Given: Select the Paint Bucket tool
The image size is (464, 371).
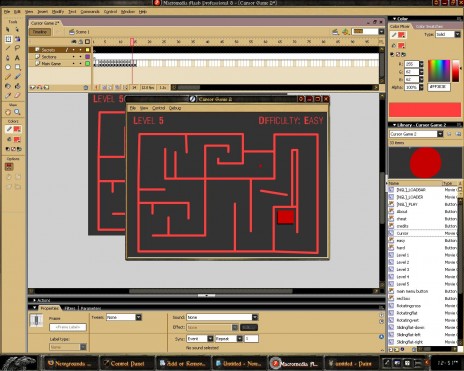Looking at the screenshot, I should point(17,86).
